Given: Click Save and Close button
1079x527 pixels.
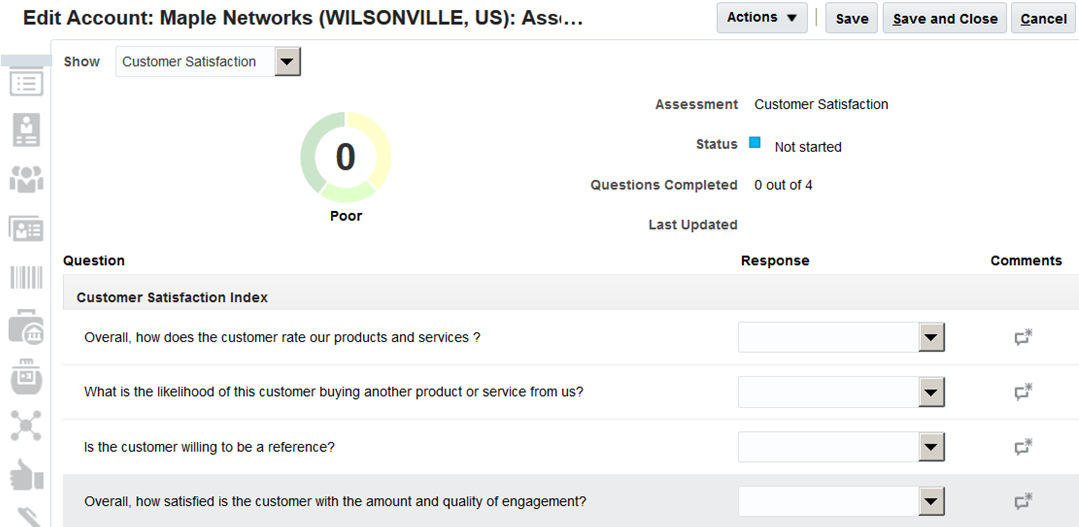Looking at the screenshot, I should [x=945, y=19].
